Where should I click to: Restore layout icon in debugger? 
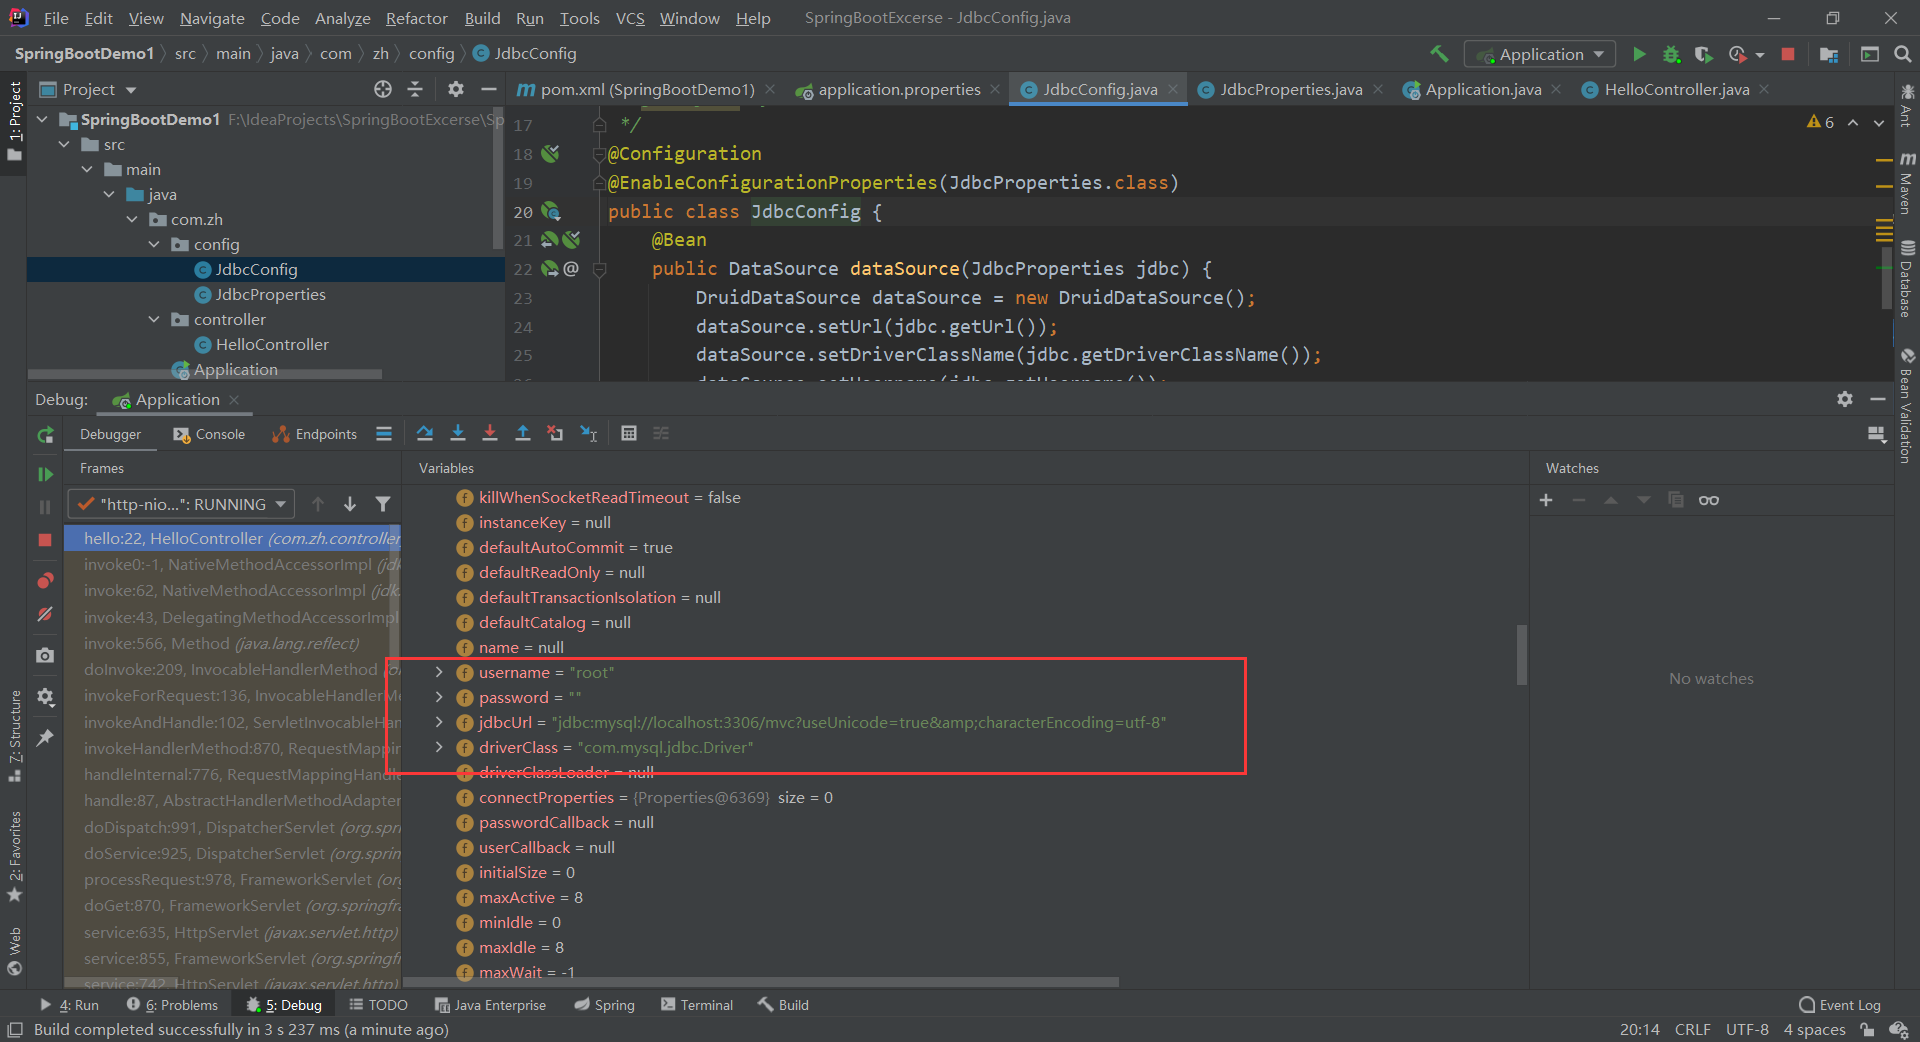point(1877,434)
